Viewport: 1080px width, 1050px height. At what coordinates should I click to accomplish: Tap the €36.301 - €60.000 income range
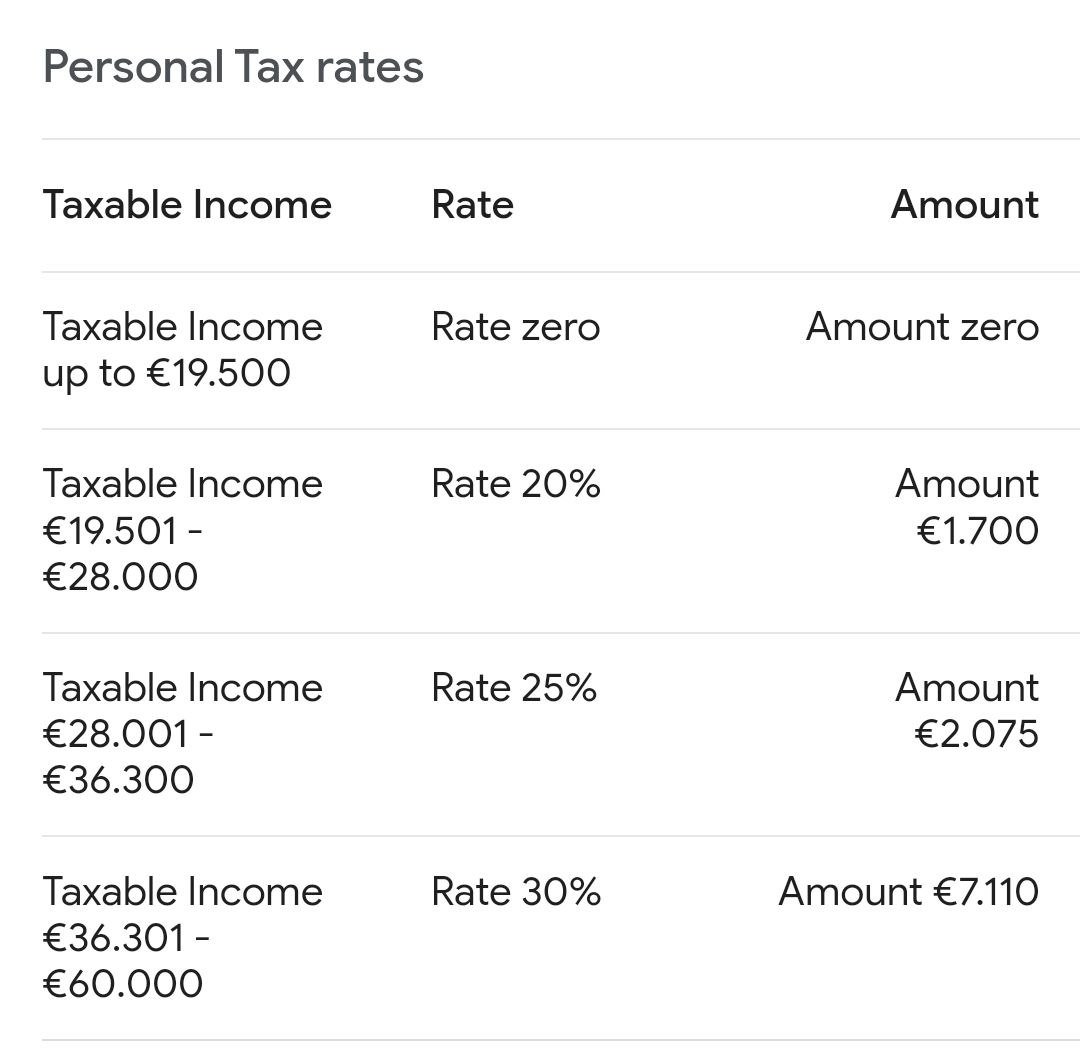coord(126,961)
